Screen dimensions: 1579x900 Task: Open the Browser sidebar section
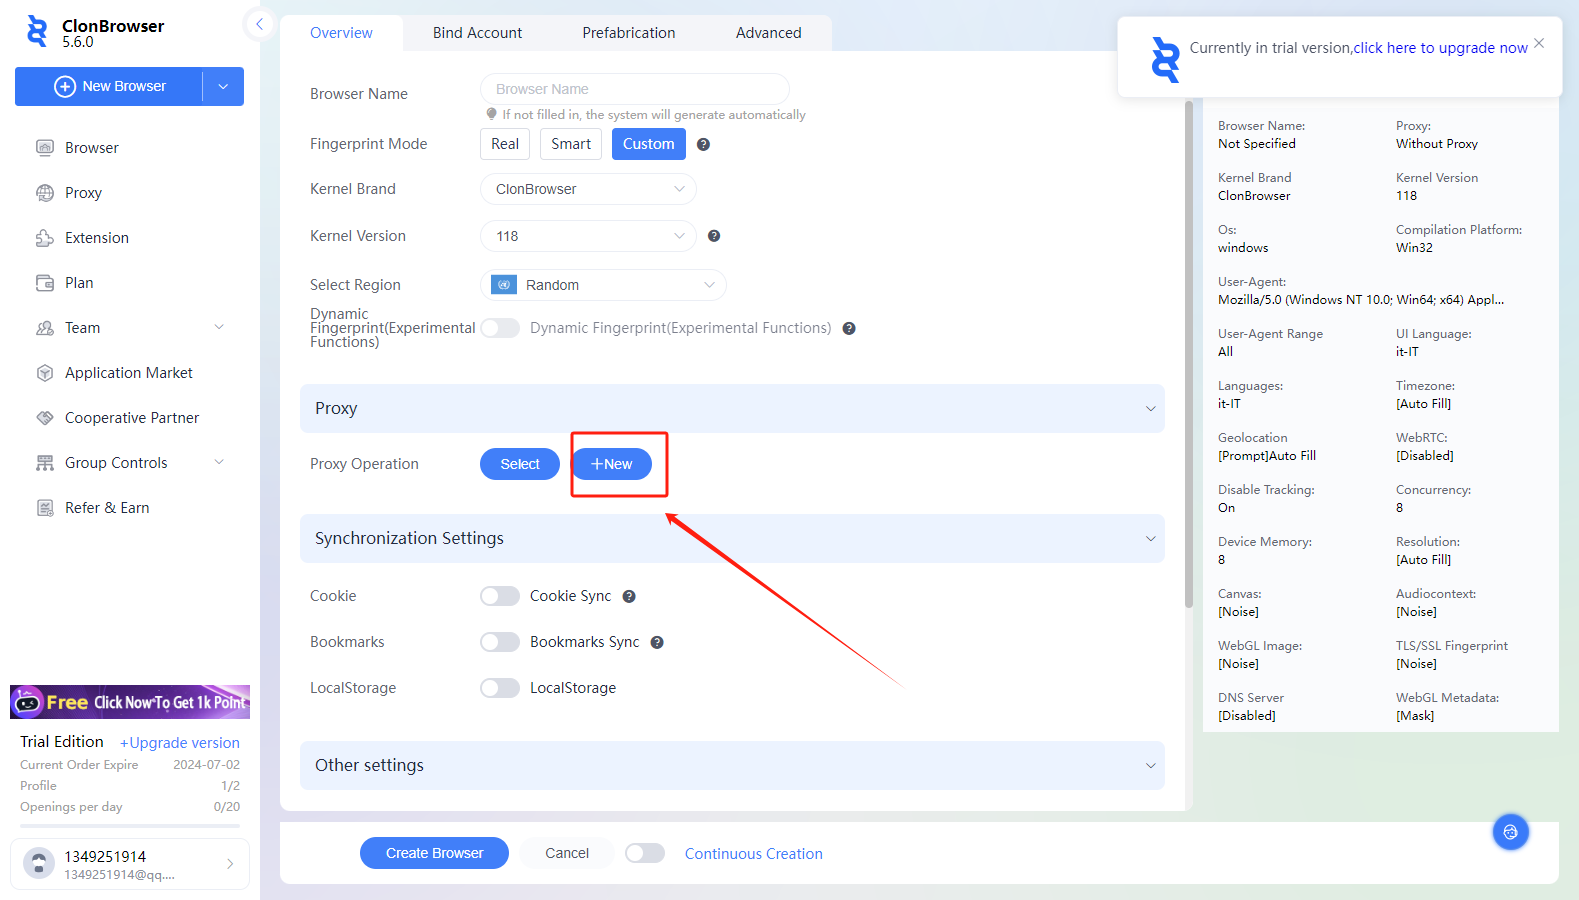(92, 148)
